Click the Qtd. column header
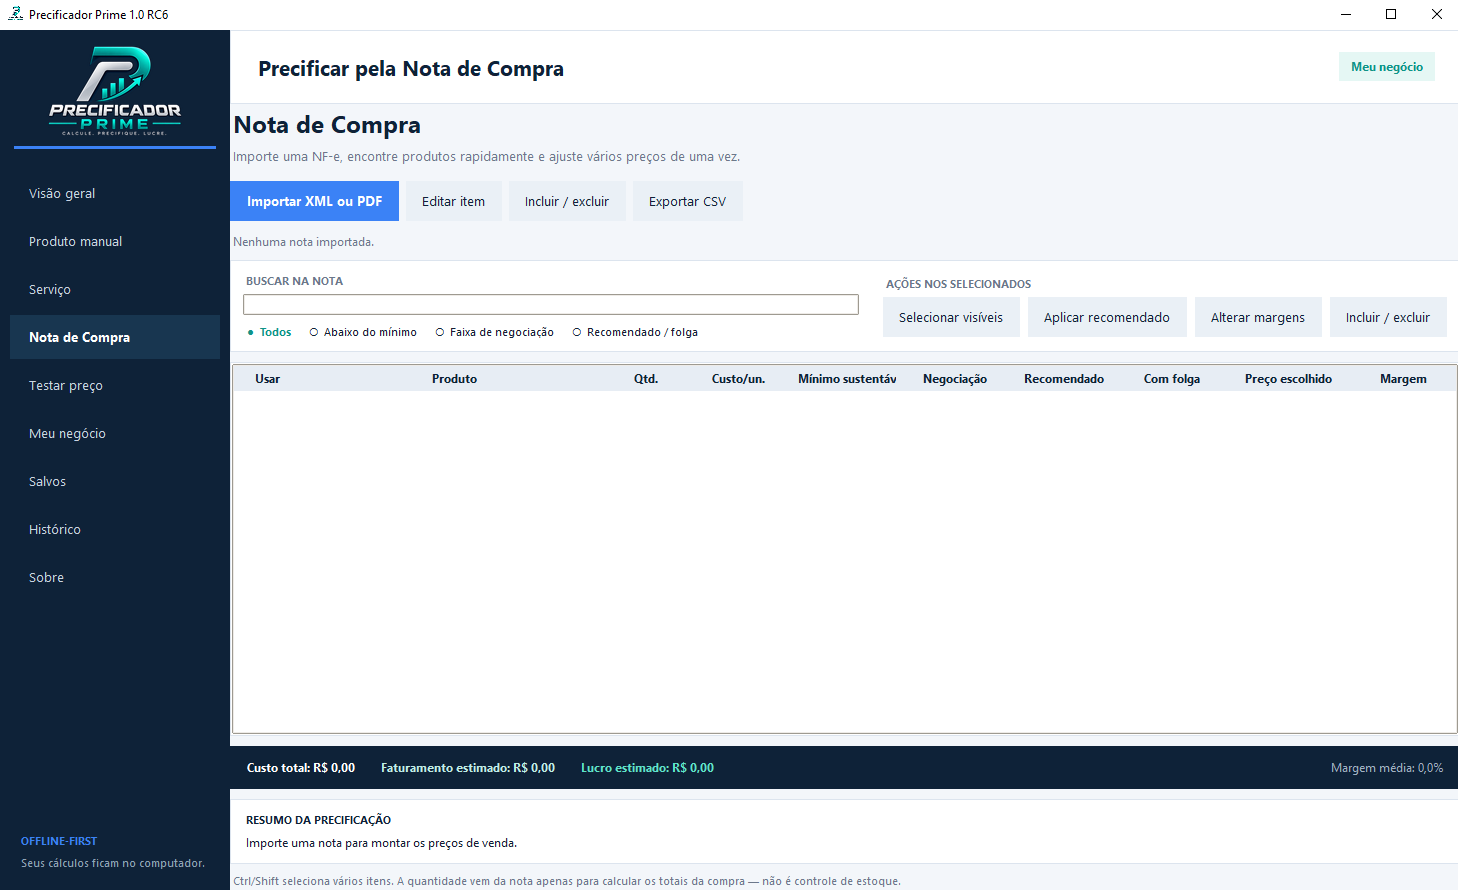This screenshot has width=1458, height=890. (x=646, y=379)
